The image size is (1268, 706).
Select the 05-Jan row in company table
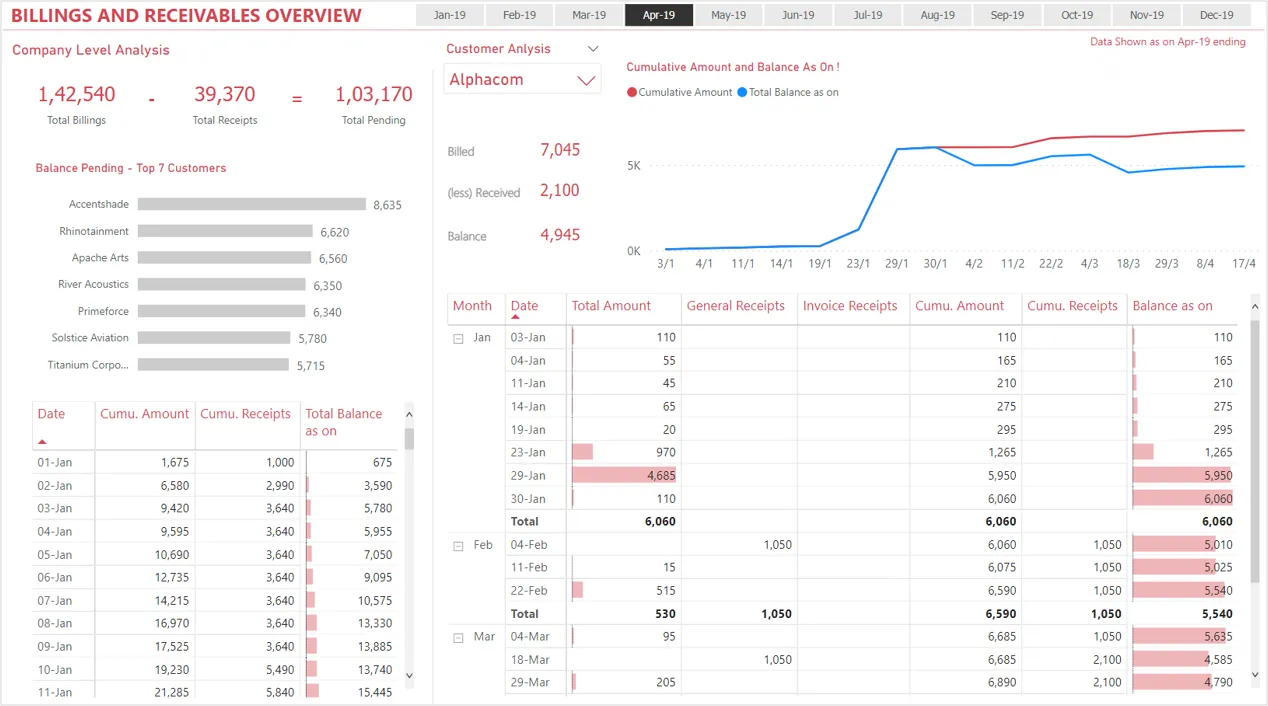click(x=215, y=555)
